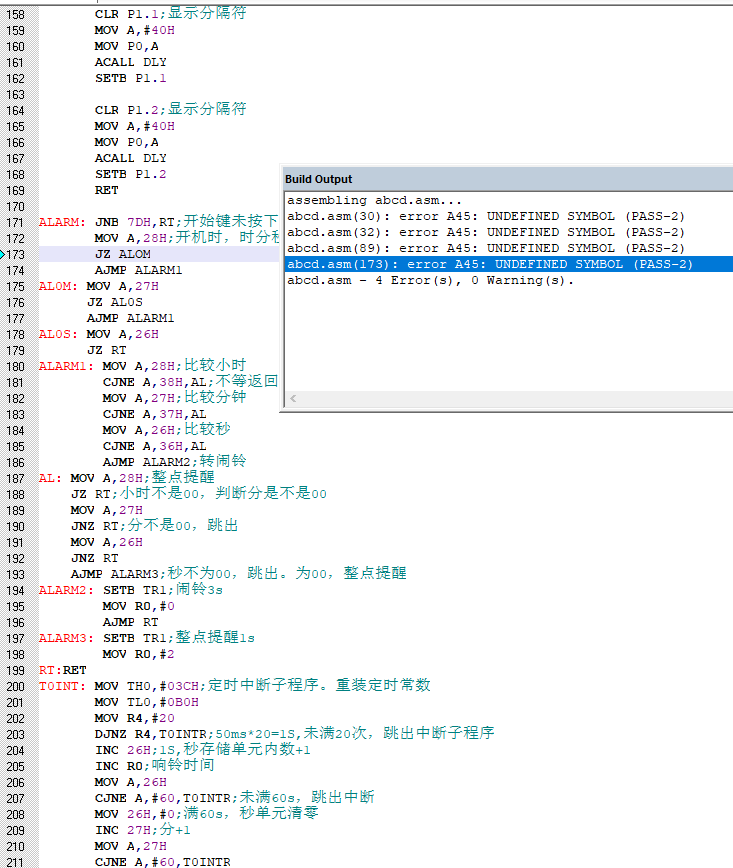This screenshot has height=868, width=733.
Task: Click the ALOM: label on line 175
Action: [x=58, y=286]
